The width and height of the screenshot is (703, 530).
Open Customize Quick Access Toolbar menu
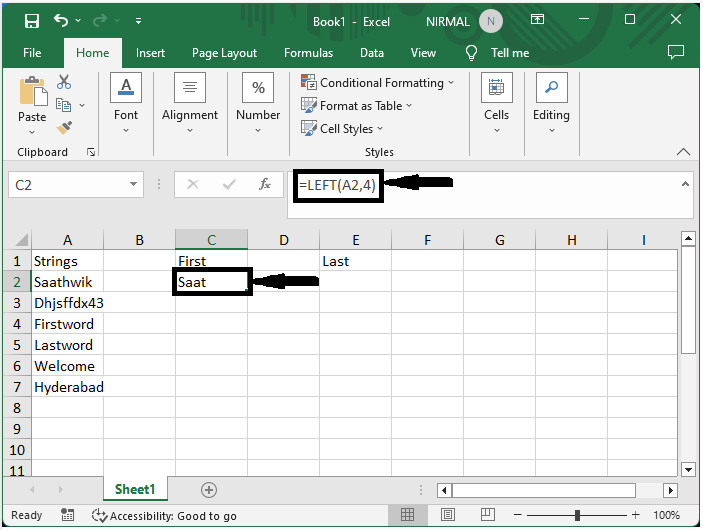pos(139,21)
